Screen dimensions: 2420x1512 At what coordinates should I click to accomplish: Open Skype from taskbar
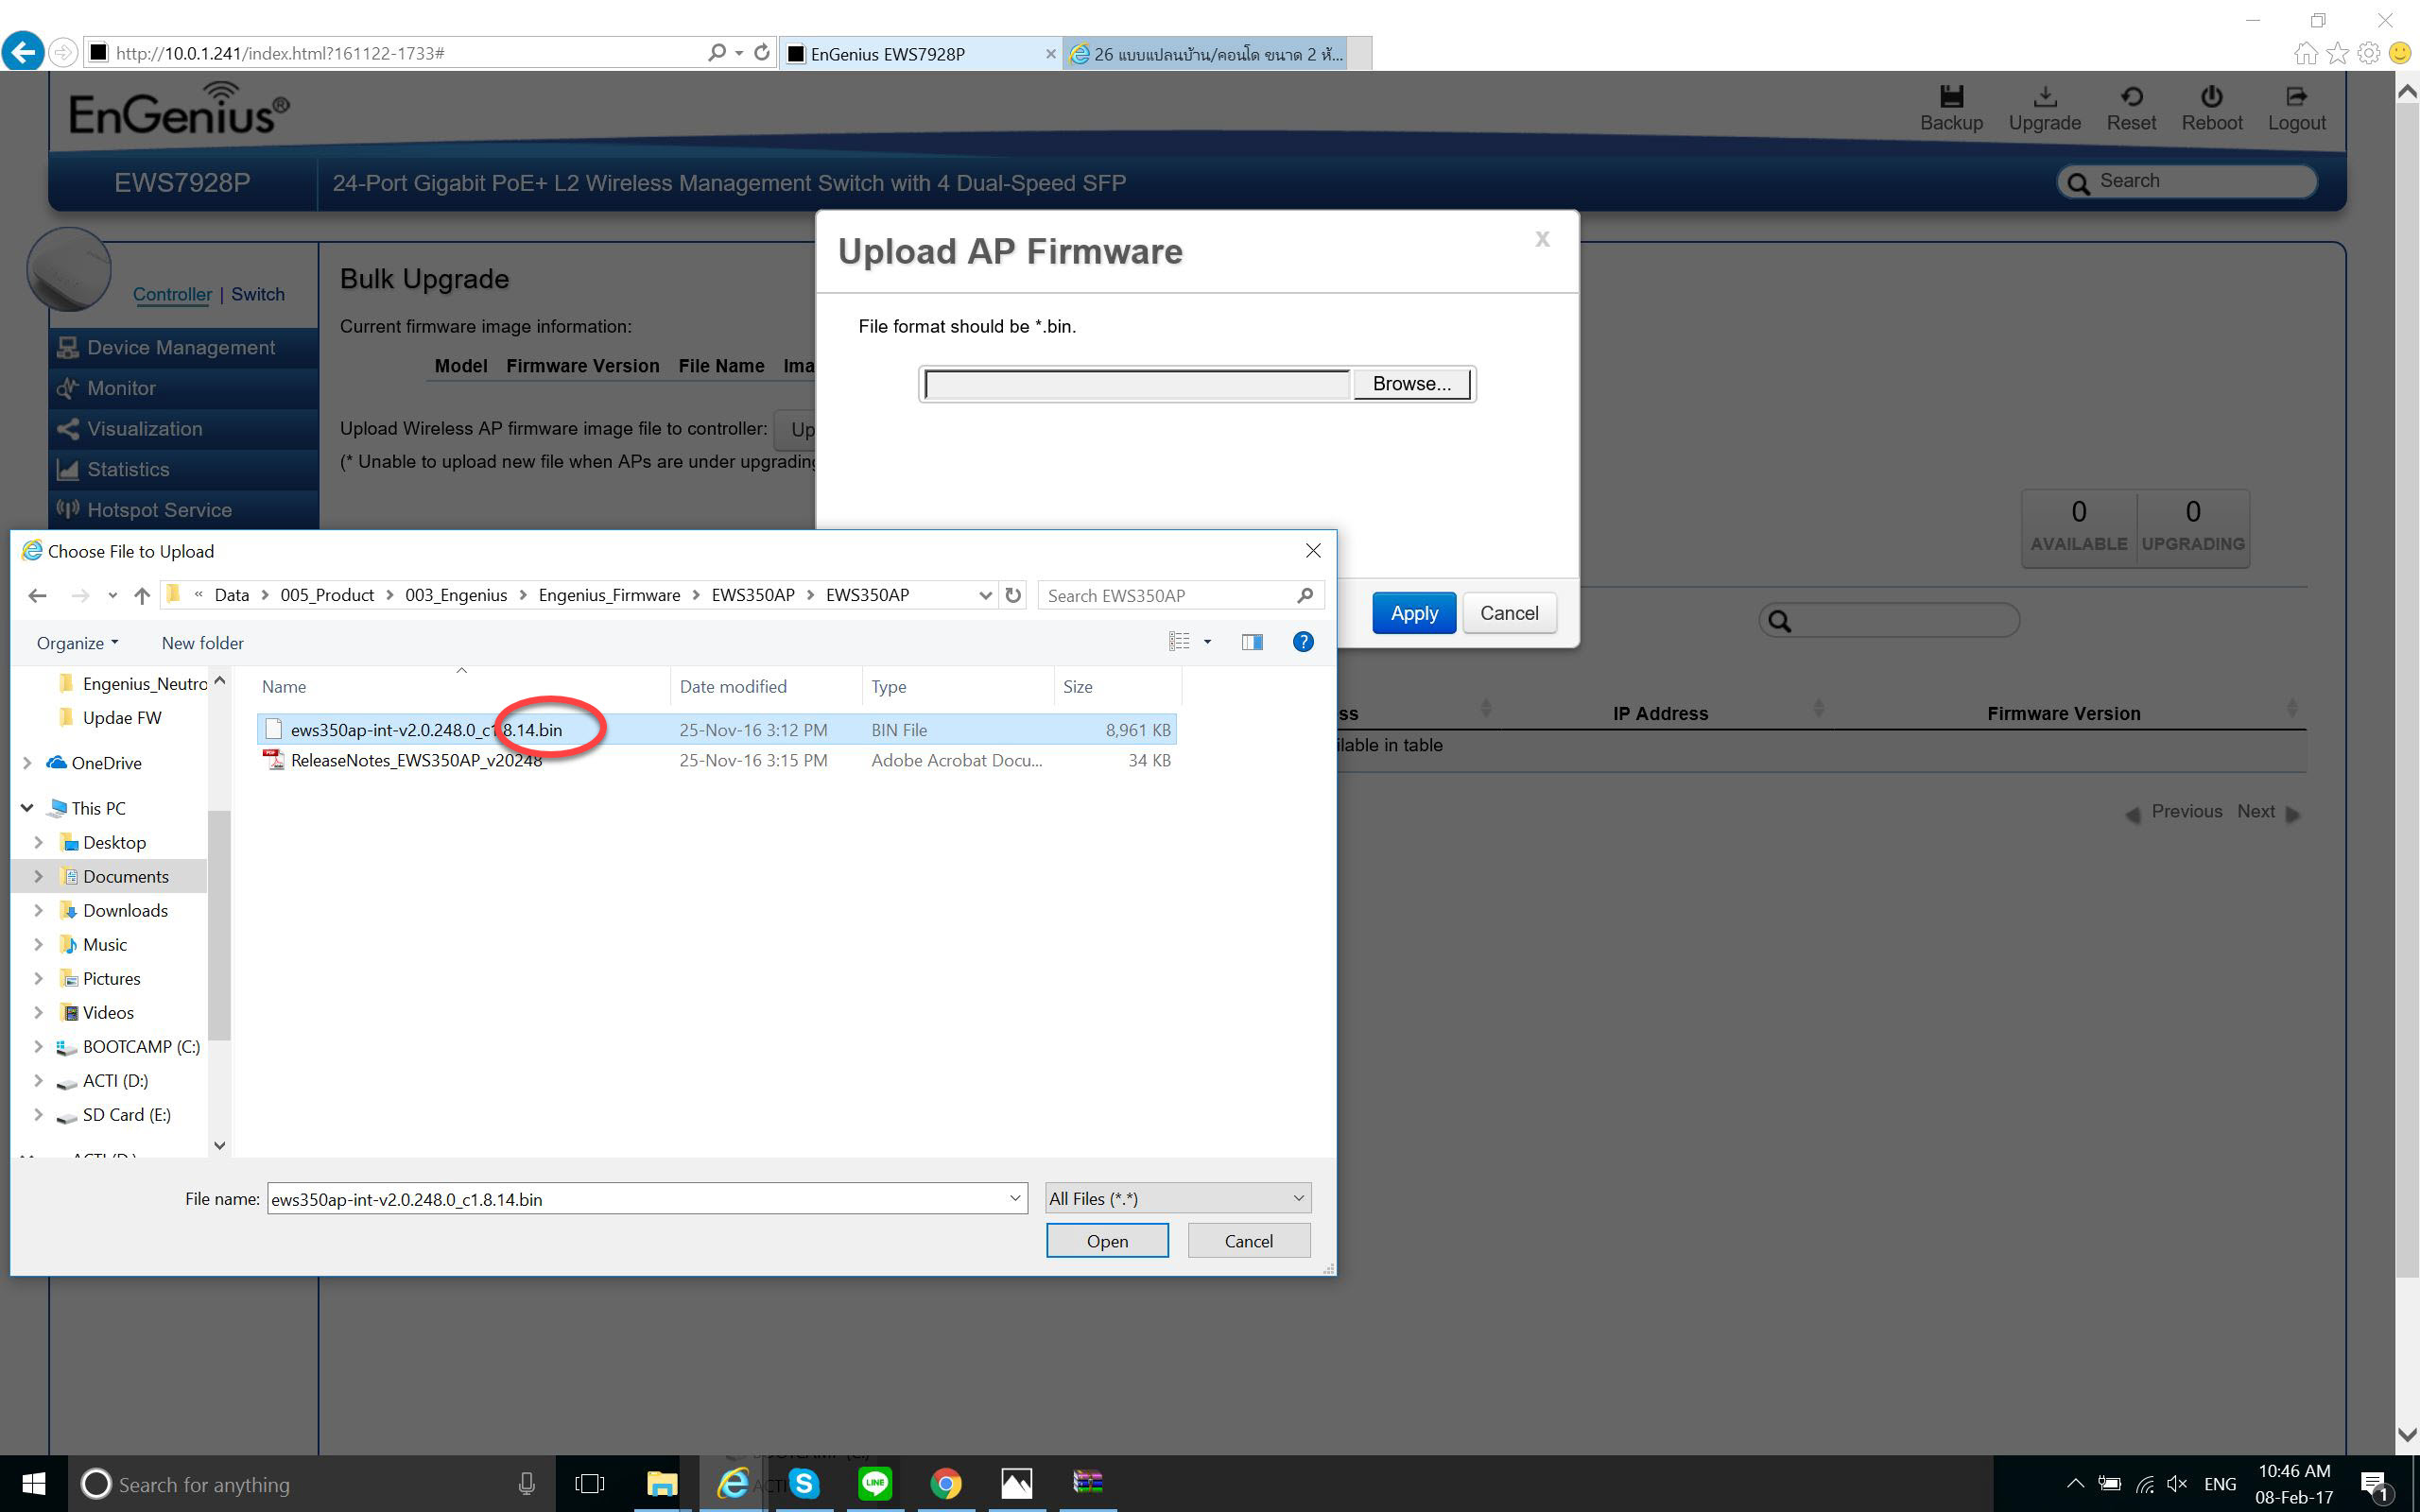(x=804, y=1484)
